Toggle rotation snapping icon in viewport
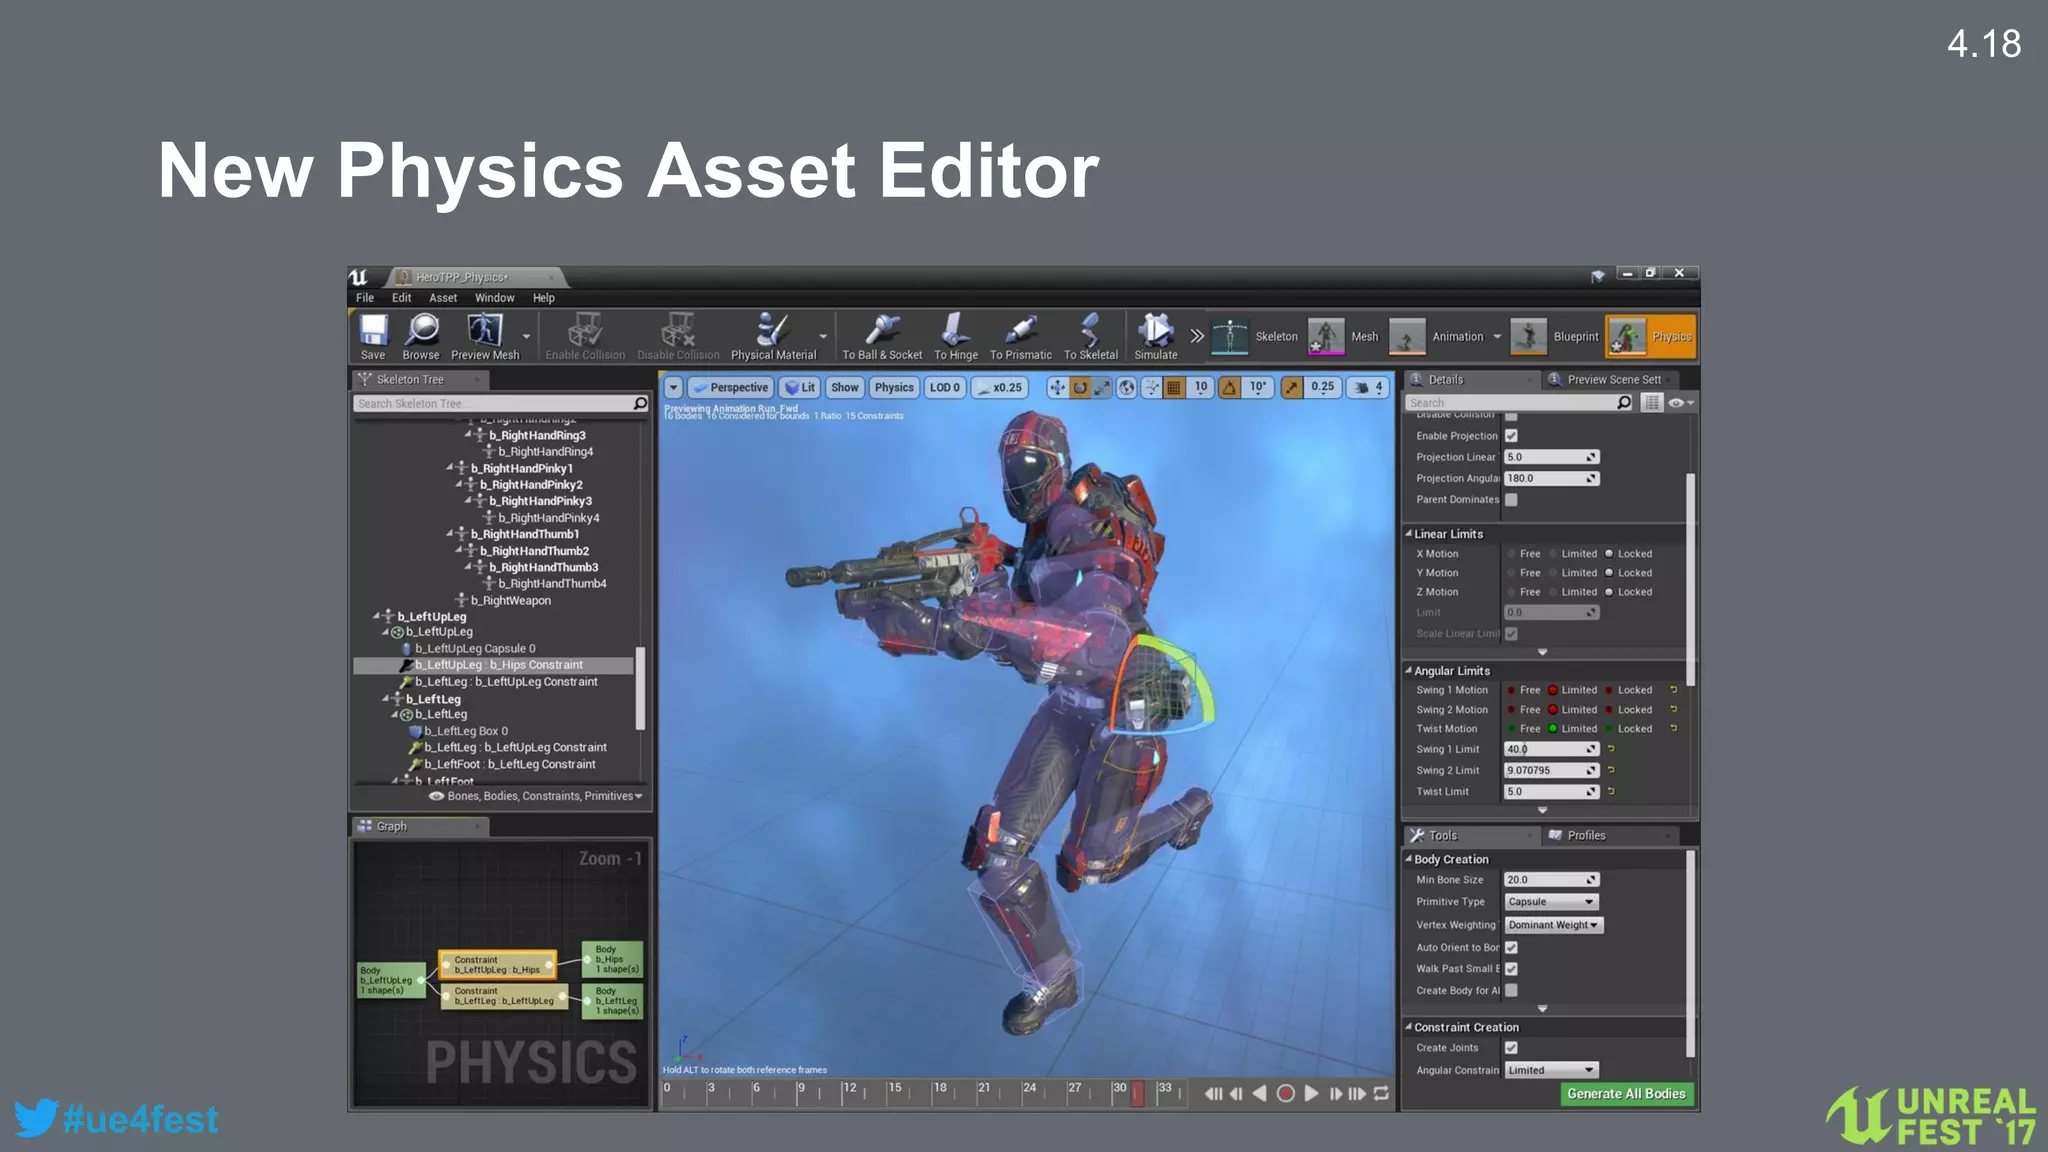This screenshot has height=1152, width=2048. [1229, 388]
